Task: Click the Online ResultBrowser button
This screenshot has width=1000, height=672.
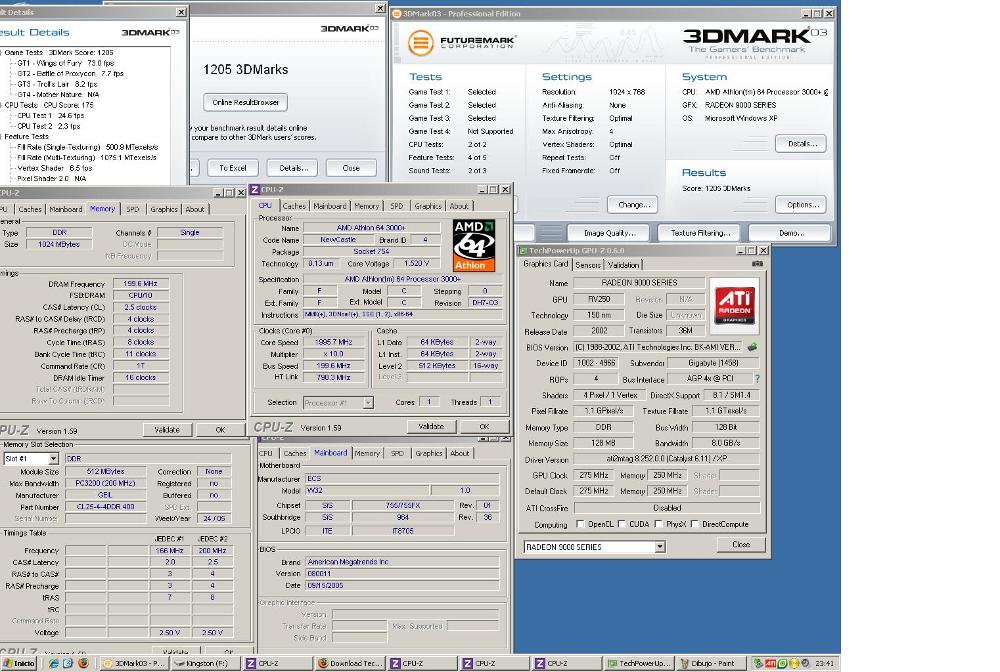Action: click(246, 102)
